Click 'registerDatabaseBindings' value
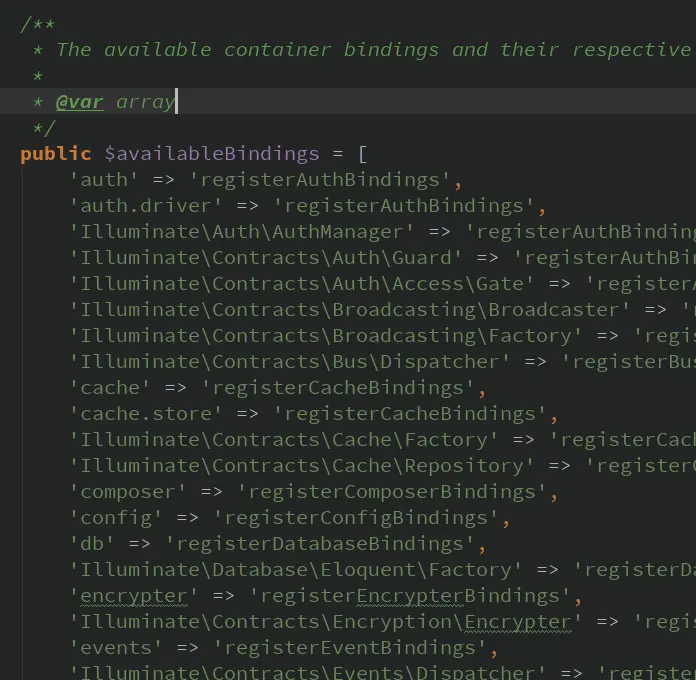Image resolution: width=696 pixels, height=680 pixels. tap(320, 544)
